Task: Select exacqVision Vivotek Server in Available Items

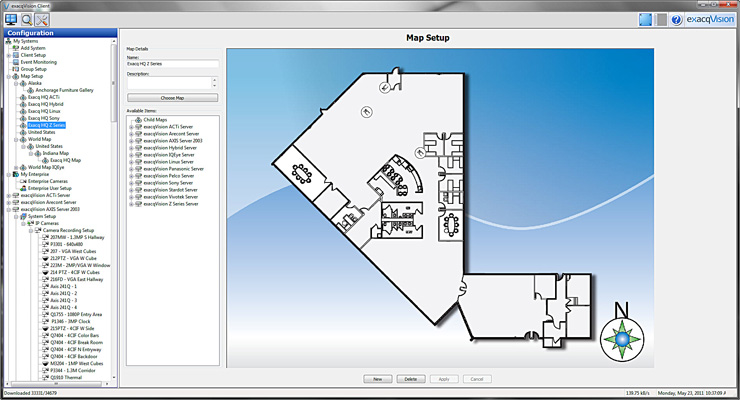Action: (171, 197)
